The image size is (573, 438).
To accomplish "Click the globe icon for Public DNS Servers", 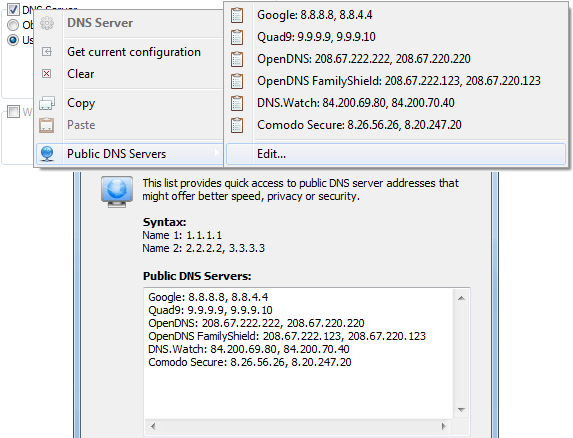I will coord(47,154).
